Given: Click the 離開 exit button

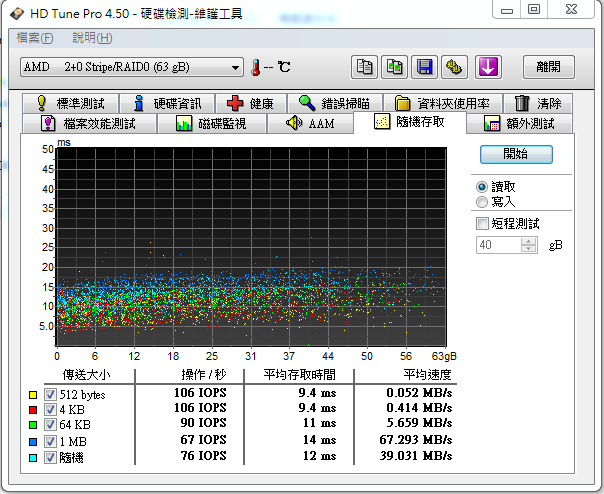Looking at the screenshot, I should 549,67.
